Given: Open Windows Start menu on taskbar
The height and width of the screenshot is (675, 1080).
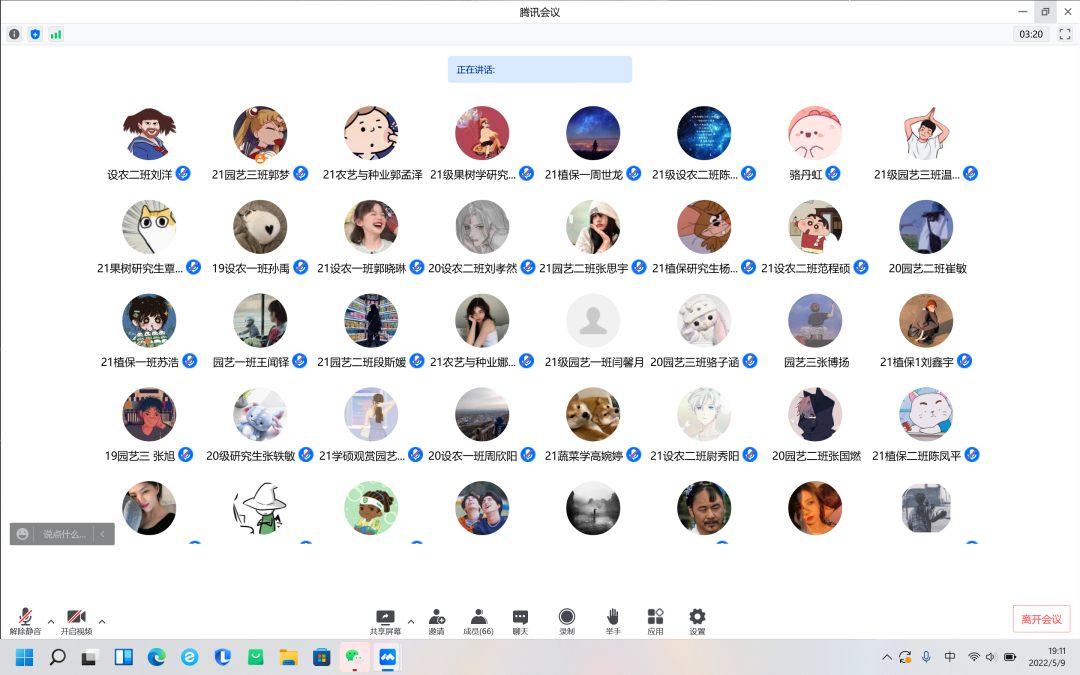Looking at the screenshot, I should [x=25, y=657].
